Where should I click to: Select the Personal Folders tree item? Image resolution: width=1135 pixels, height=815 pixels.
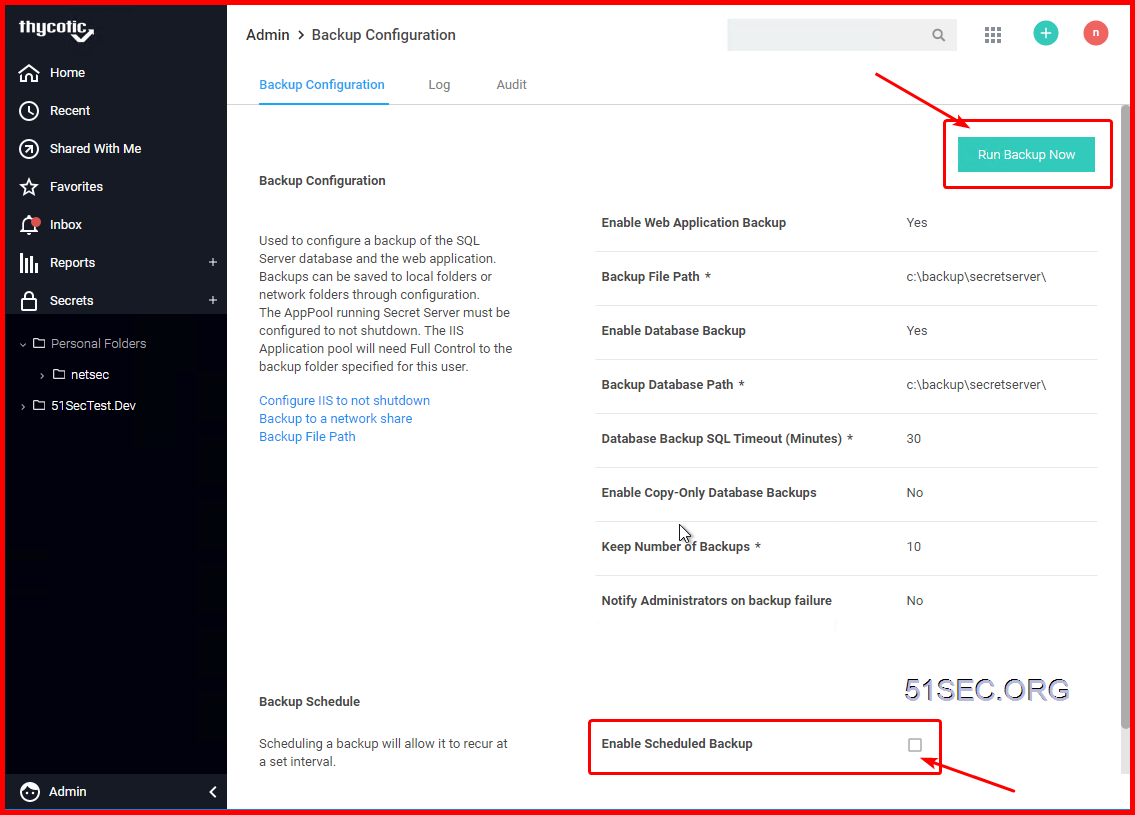click(x=98, y=344)
